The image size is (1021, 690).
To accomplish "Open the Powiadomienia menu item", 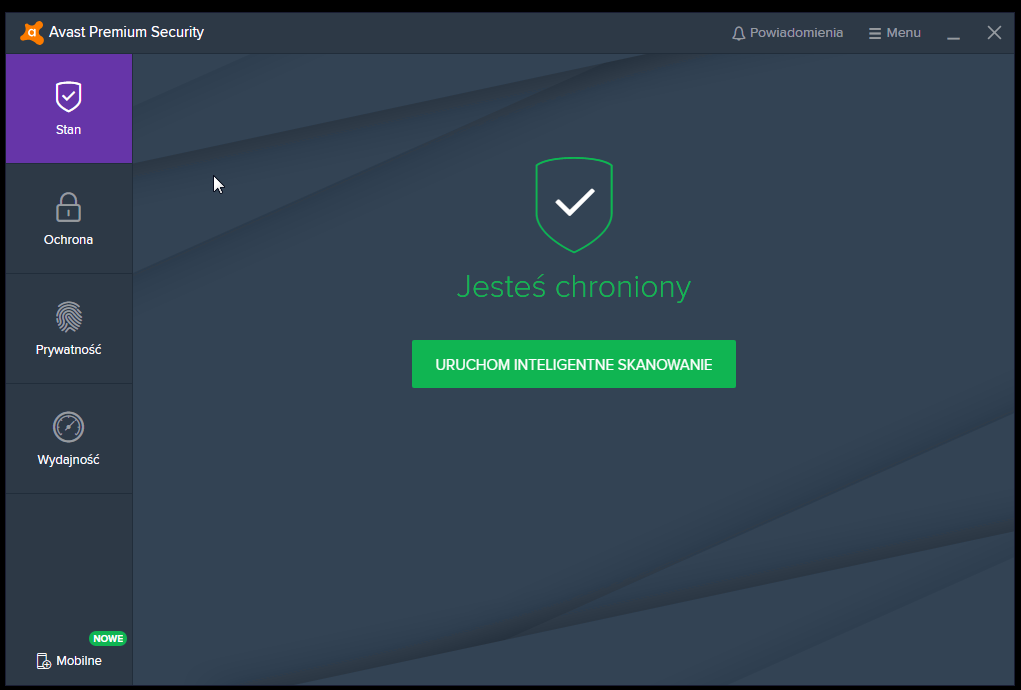I will [789, 31].
